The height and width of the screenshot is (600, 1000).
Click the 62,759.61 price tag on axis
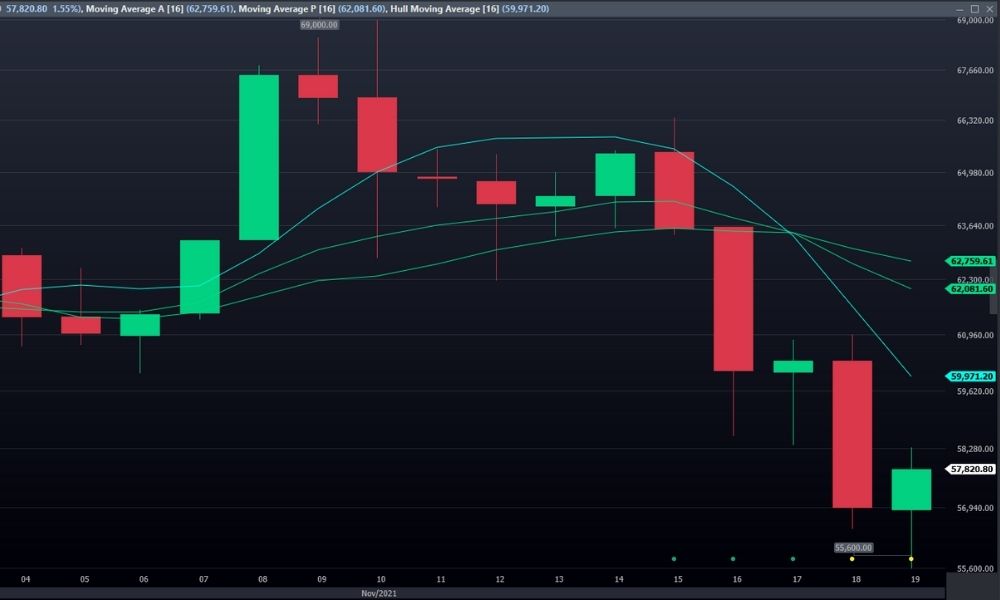pyautogui.click(x=970, y=261)
